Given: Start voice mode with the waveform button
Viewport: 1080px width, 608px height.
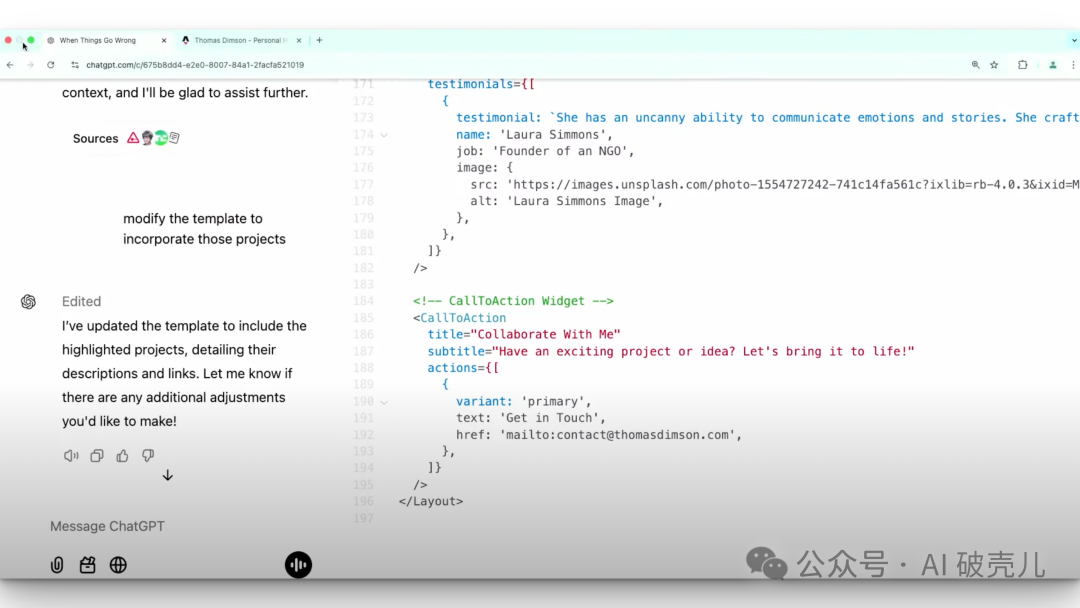Looking at the screenshot, I should (298, 565).
